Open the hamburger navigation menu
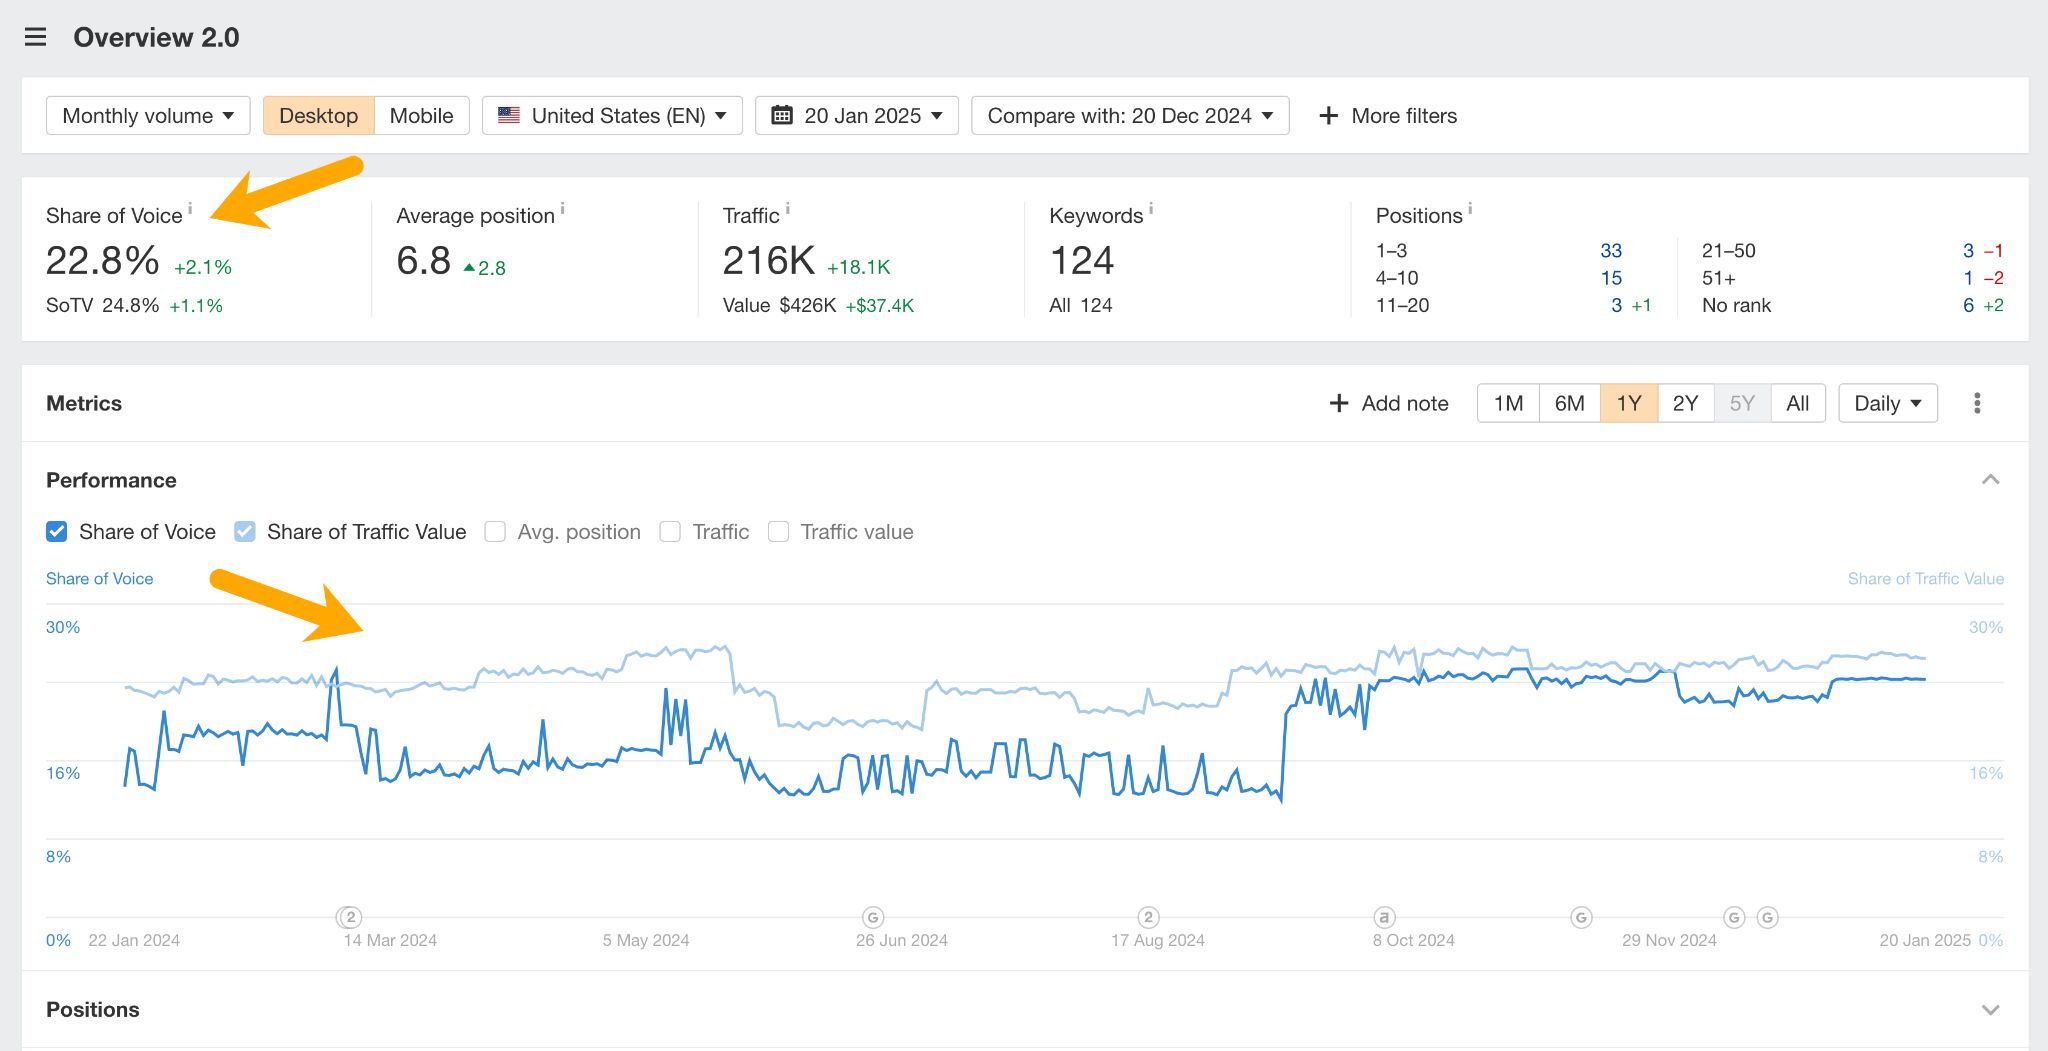The image size is (2048, 1051). 34,36
